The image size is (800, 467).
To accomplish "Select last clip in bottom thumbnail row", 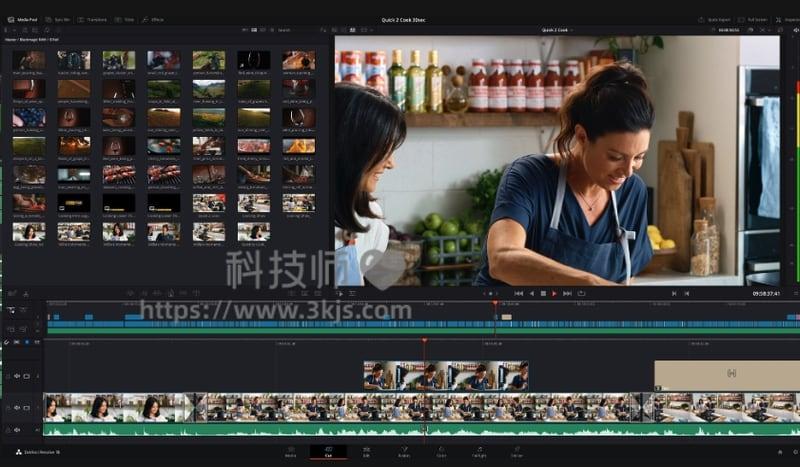I will pos(254,232).
